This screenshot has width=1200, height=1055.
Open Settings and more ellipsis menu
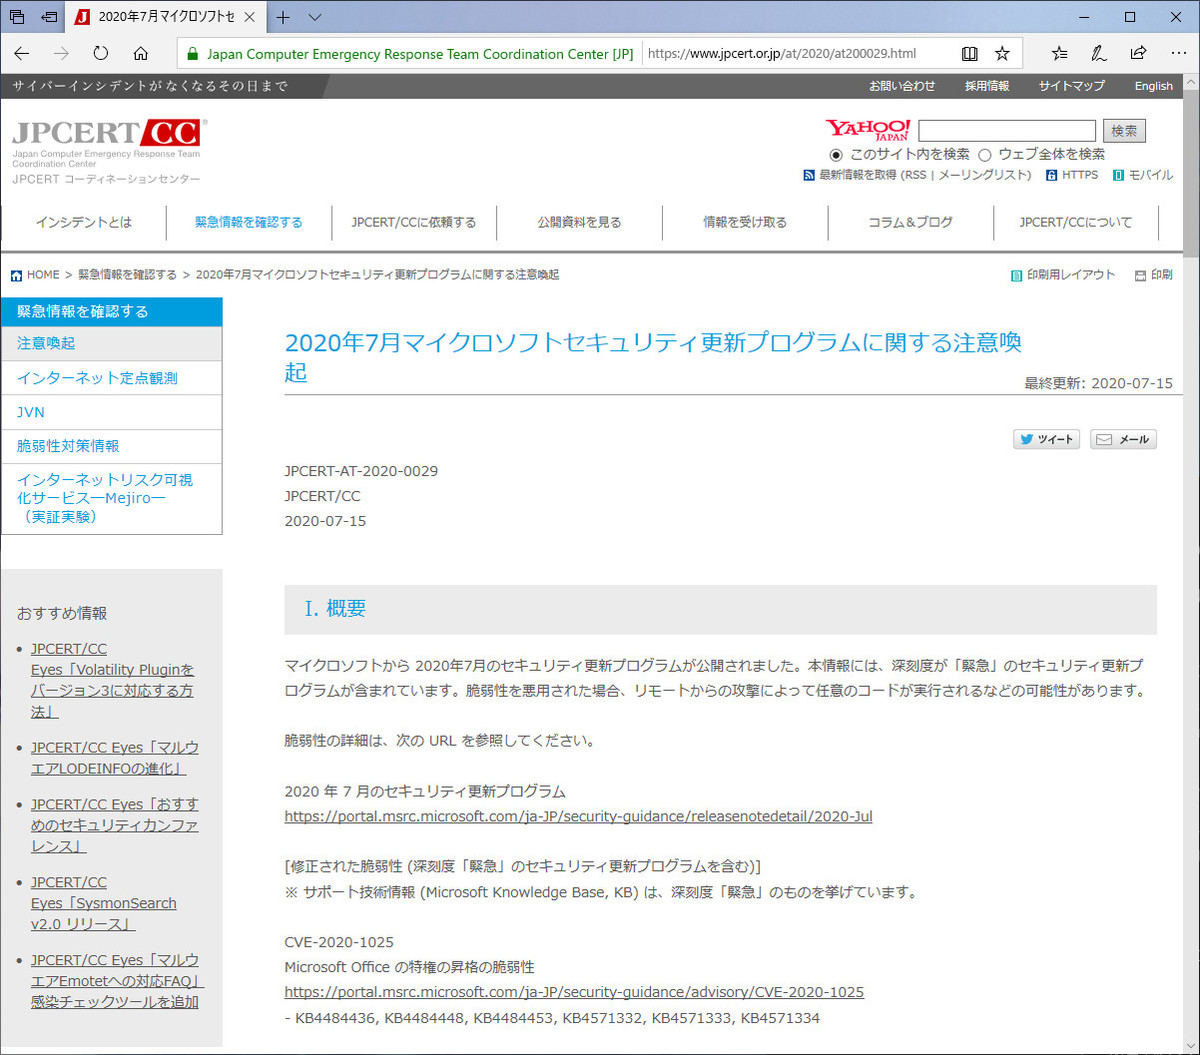[x=1178, y=54]
